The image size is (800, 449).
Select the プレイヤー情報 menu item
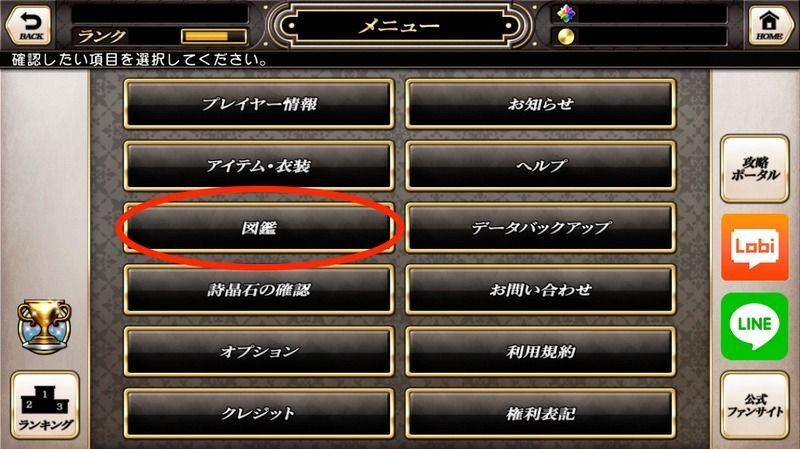(x=259, y=104)
